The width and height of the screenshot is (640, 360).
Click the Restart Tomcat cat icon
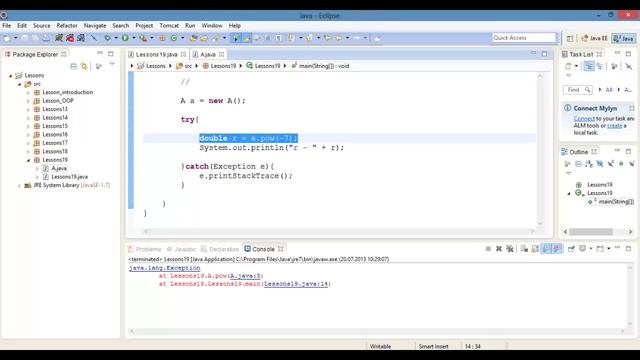(x=81, y=38)
